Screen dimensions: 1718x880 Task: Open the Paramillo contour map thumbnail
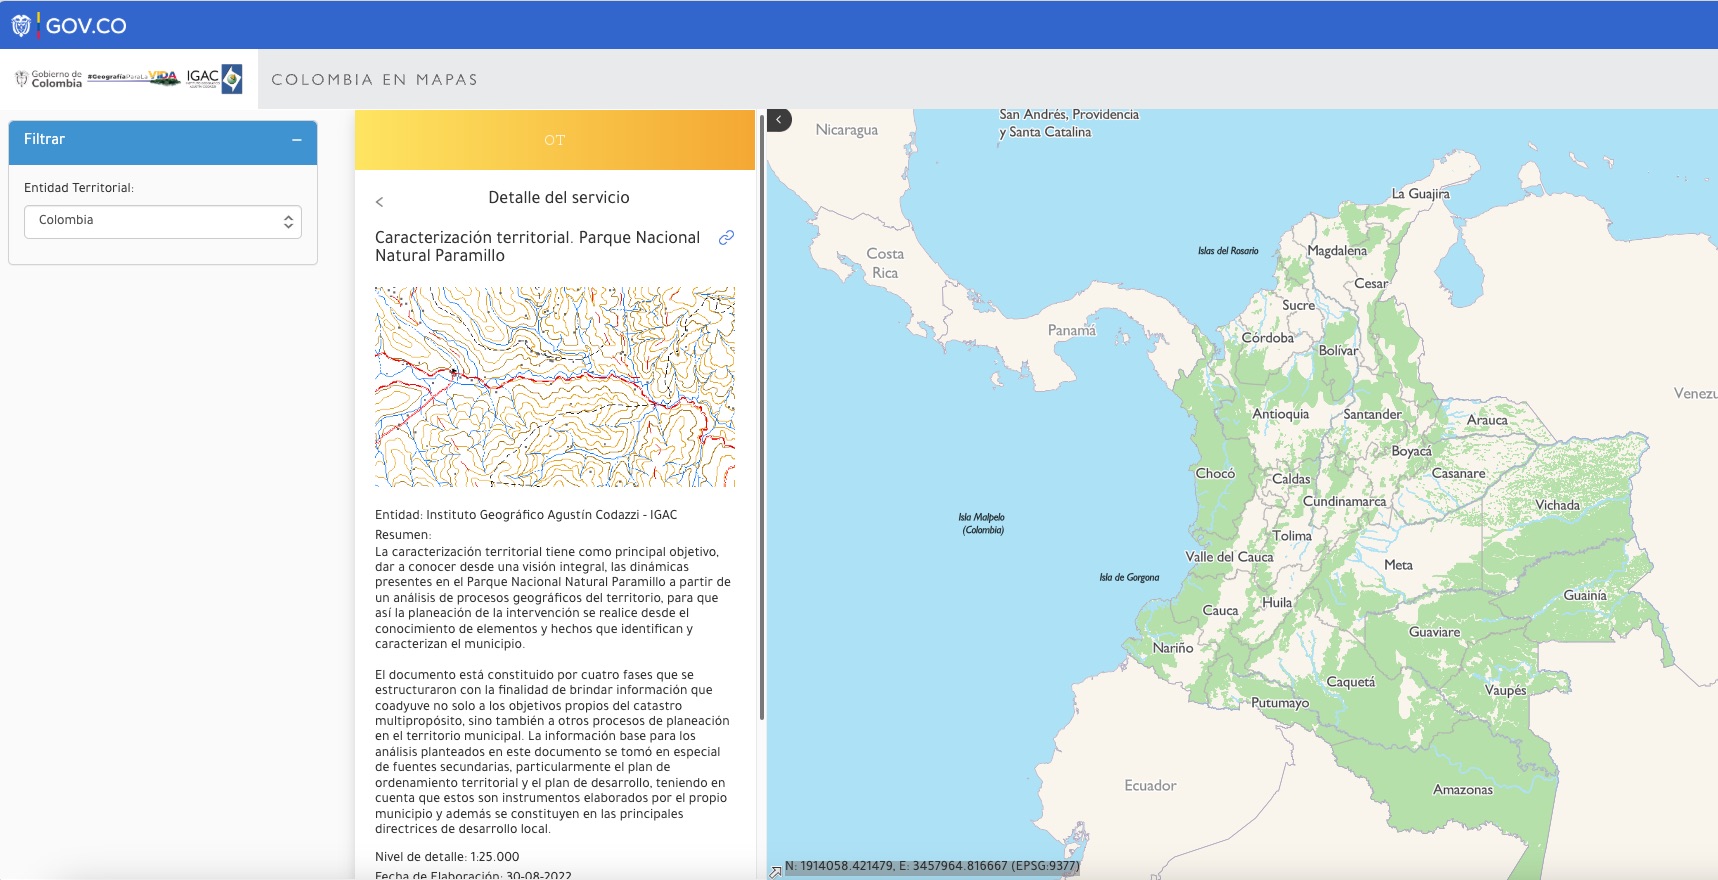click(x=555, y=387)
